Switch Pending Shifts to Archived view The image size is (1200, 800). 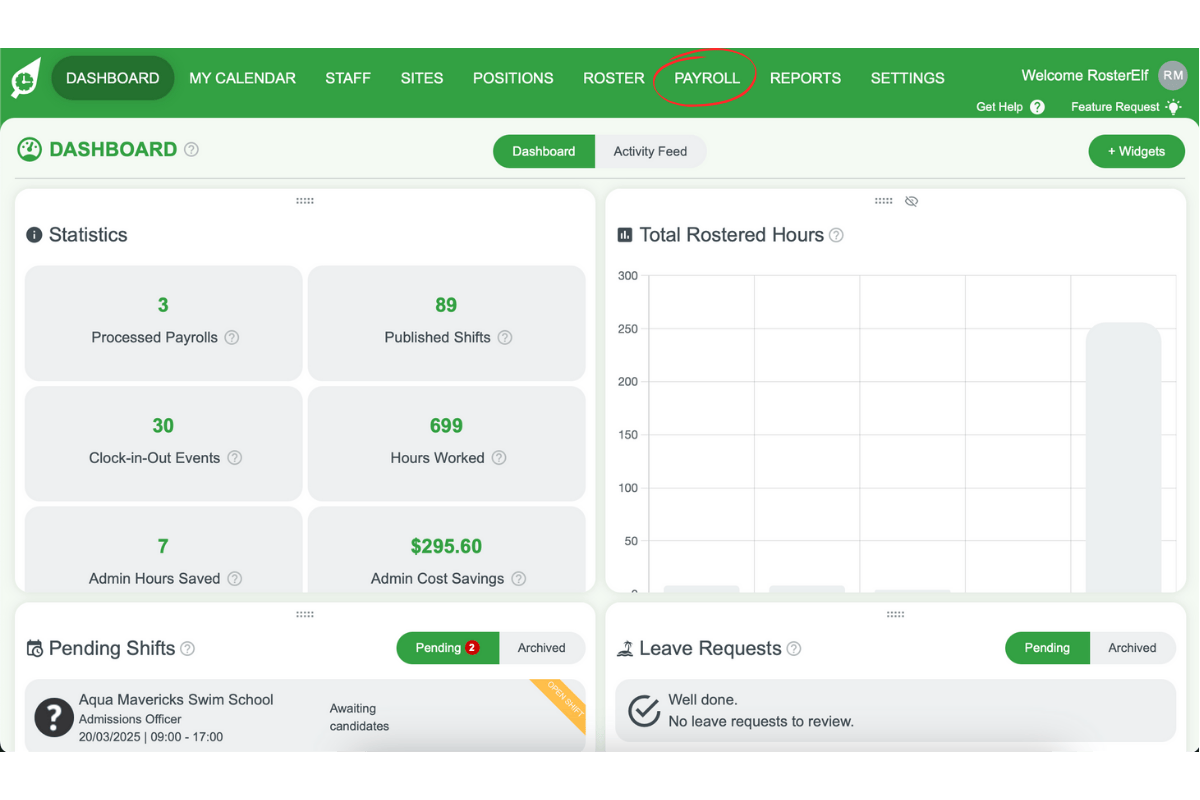pos(542,648)
